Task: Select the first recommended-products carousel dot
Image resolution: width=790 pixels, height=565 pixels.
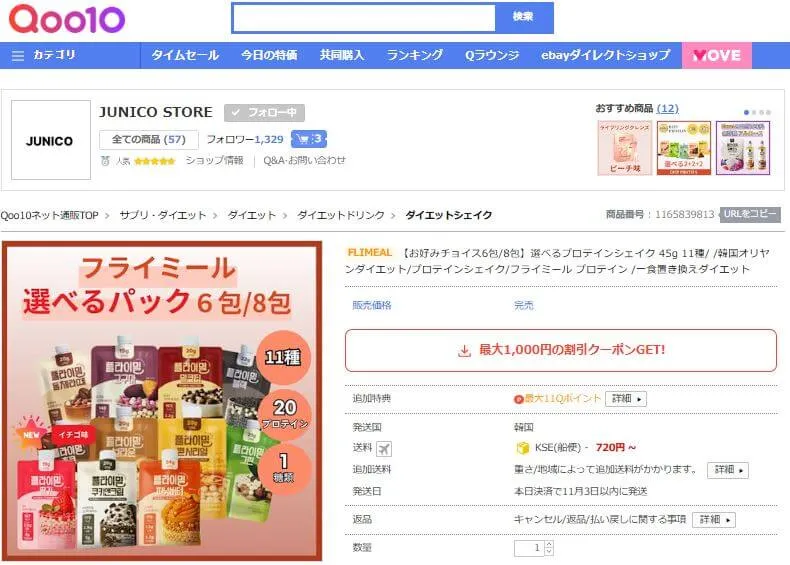Action: [747, 112]
